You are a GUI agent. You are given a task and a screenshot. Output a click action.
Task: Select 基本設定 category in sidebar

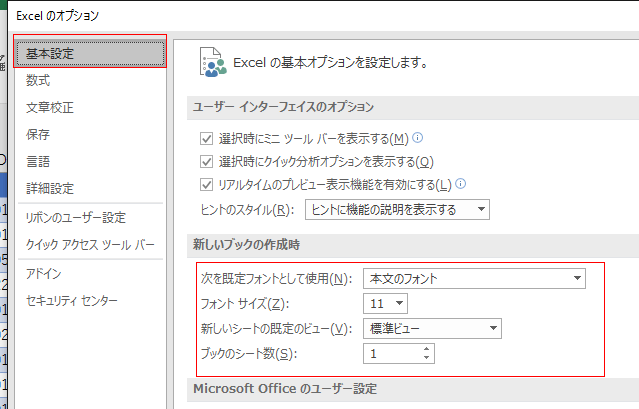pyautogui.click(x=90, y=53)
